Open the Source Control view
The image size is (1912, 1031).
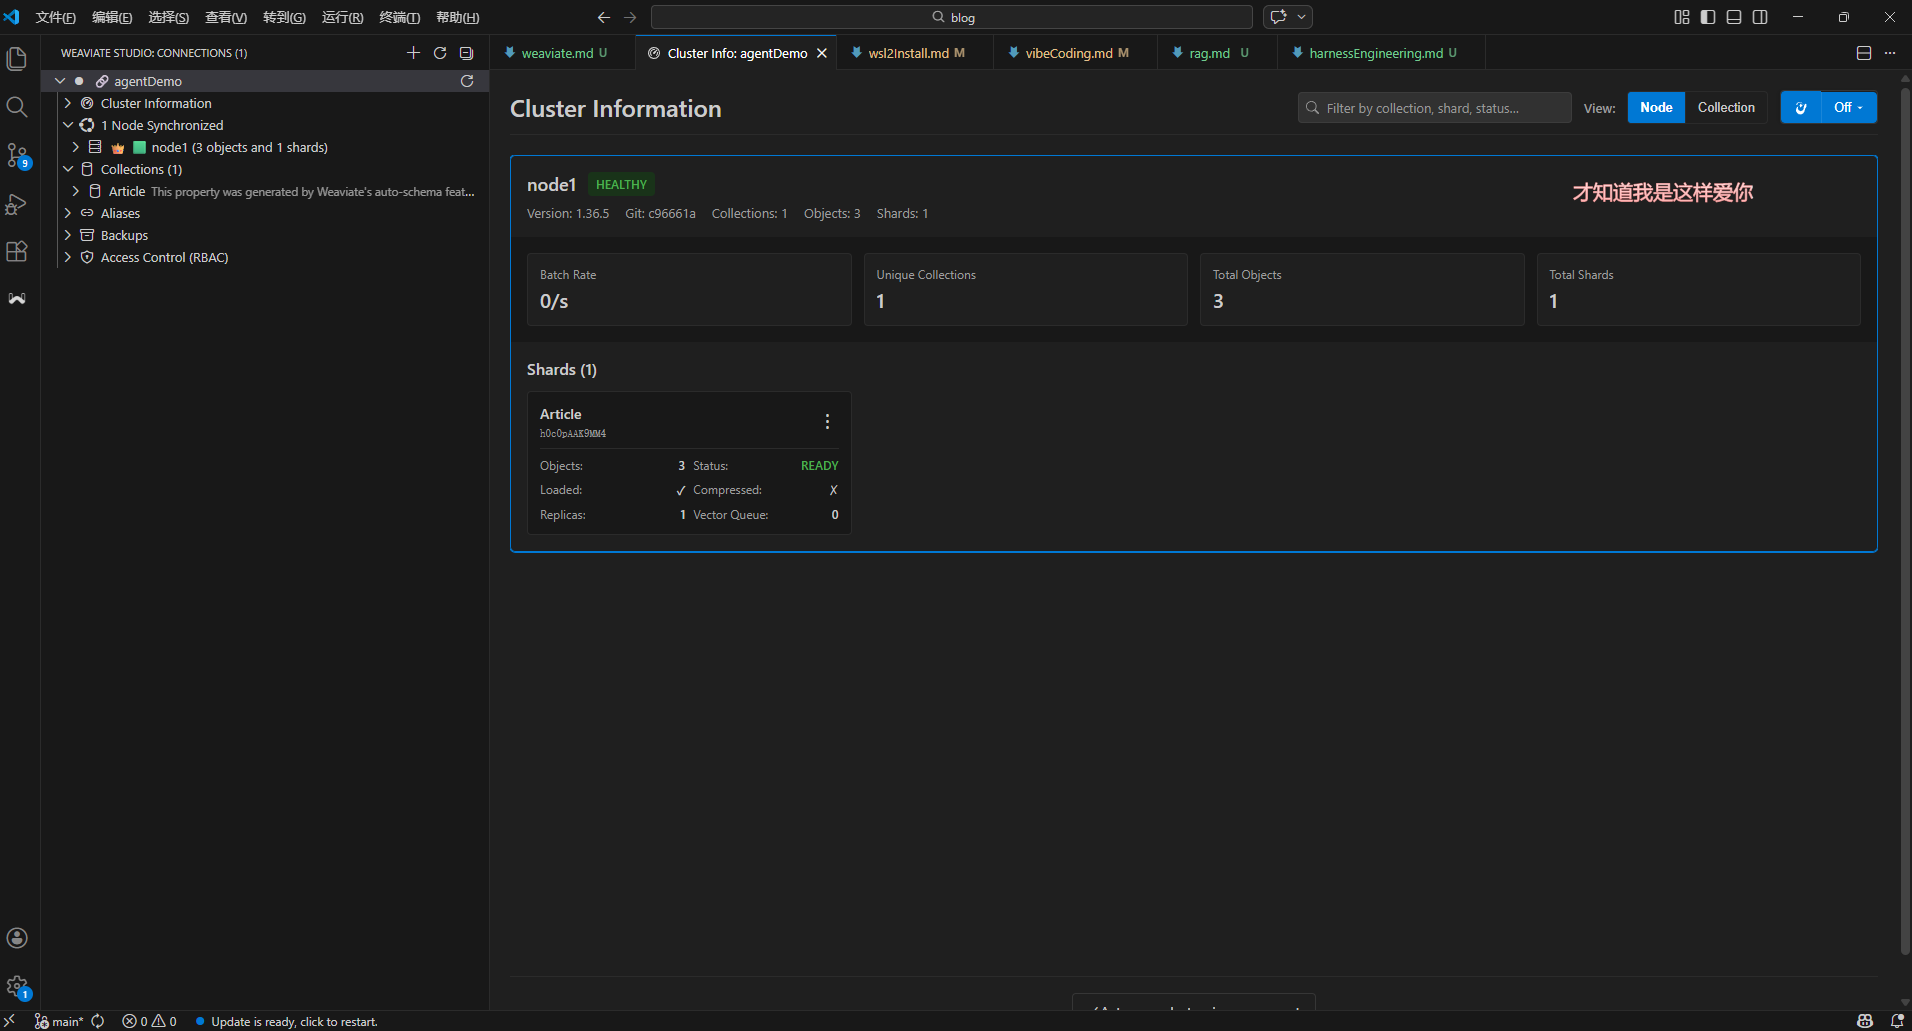tap(17, 155)
